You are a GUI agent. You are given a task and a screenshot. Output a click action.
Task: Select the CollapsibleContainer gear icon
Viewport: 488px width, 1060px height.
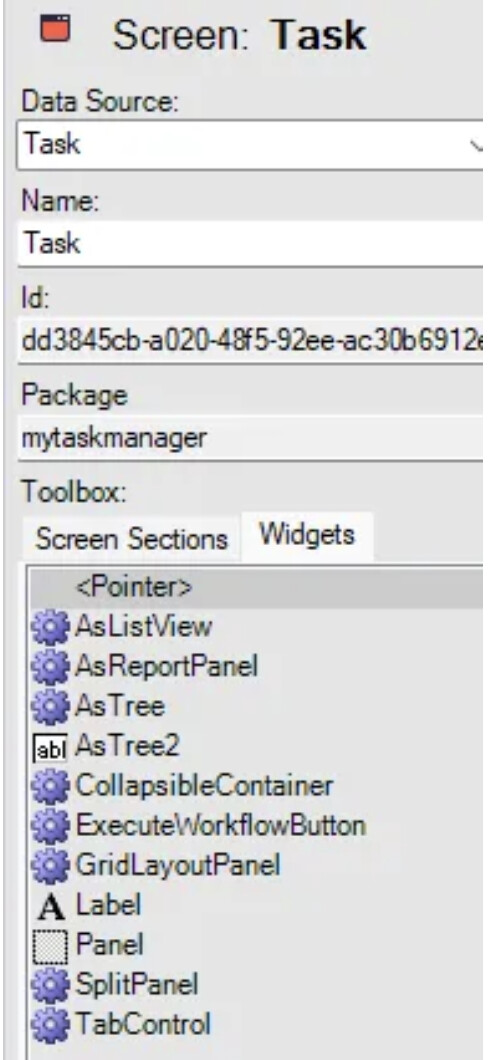(x=50, y=786)
